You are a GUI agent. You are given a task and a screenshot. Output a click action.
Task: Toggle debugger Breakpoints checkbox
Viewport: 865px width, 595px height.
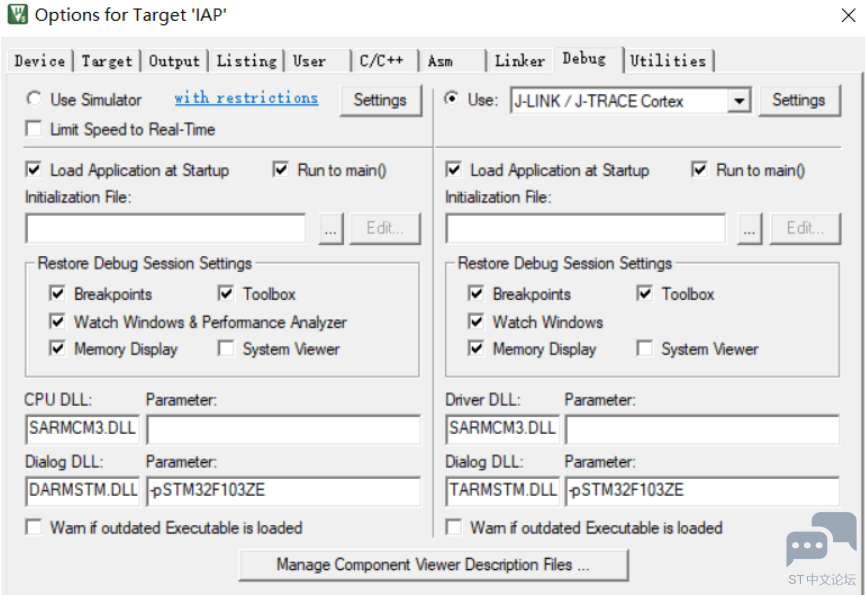click(476, 293)
